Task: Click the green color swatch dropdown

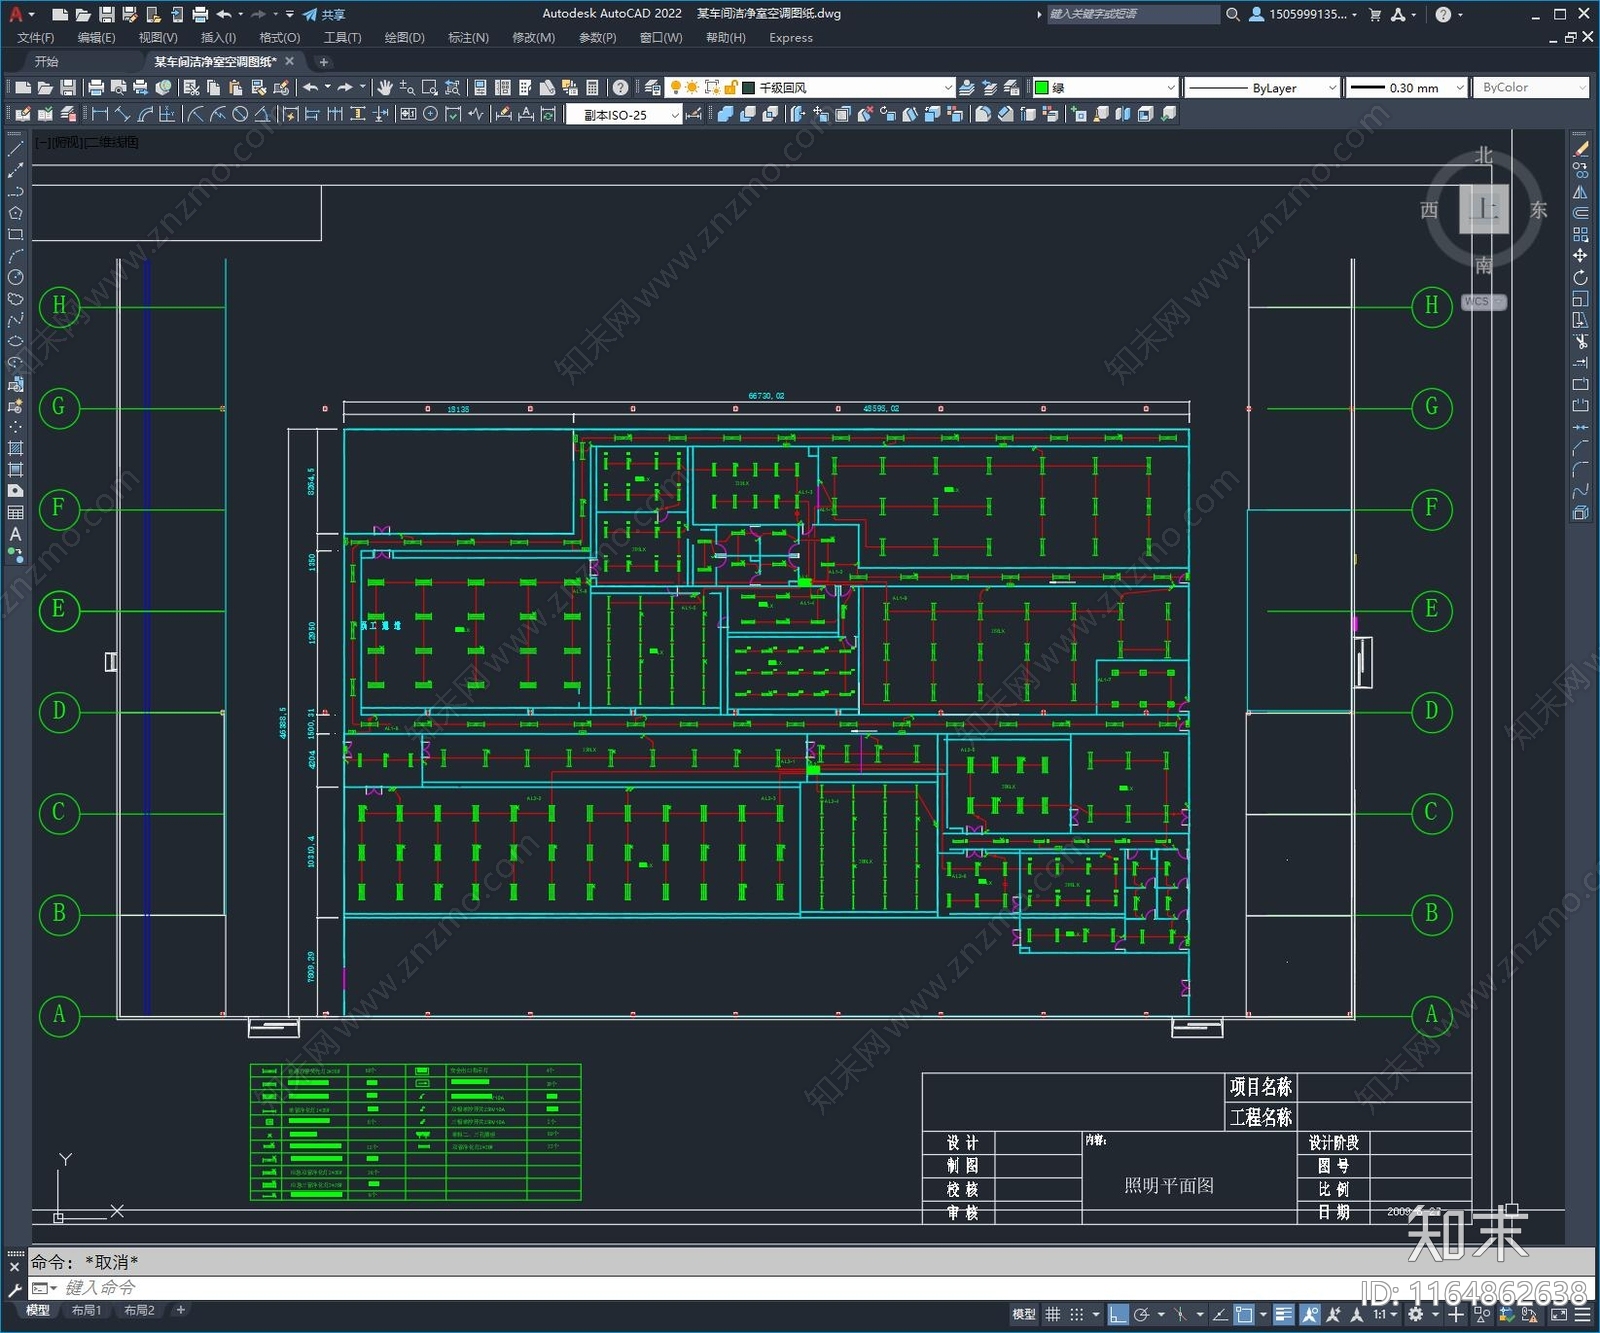Action: point(1105,88)
